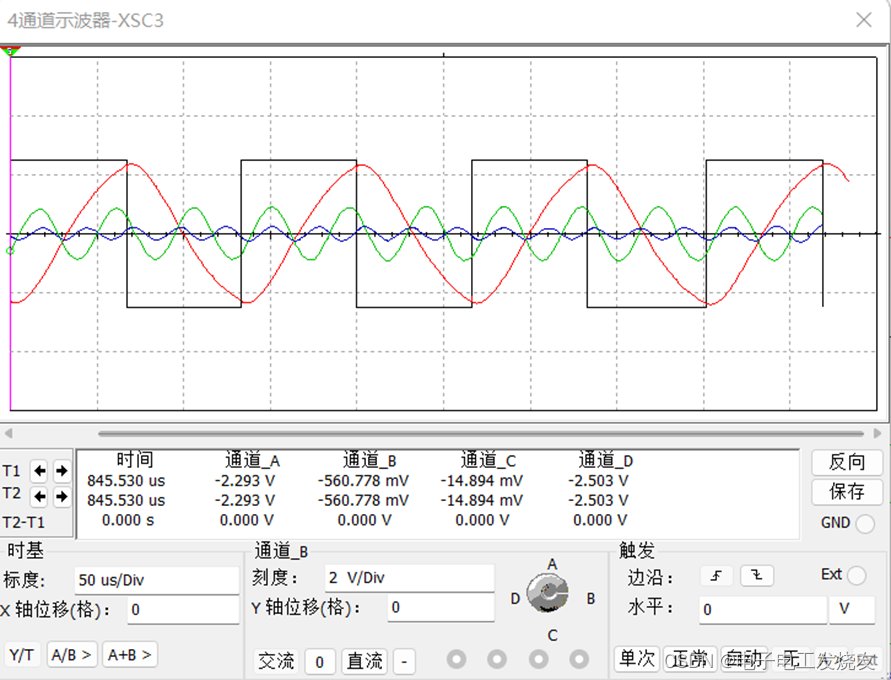Select falling edge trigger icon
The height and width of the screenshot is (680, 891).
[x=756, y=575]
